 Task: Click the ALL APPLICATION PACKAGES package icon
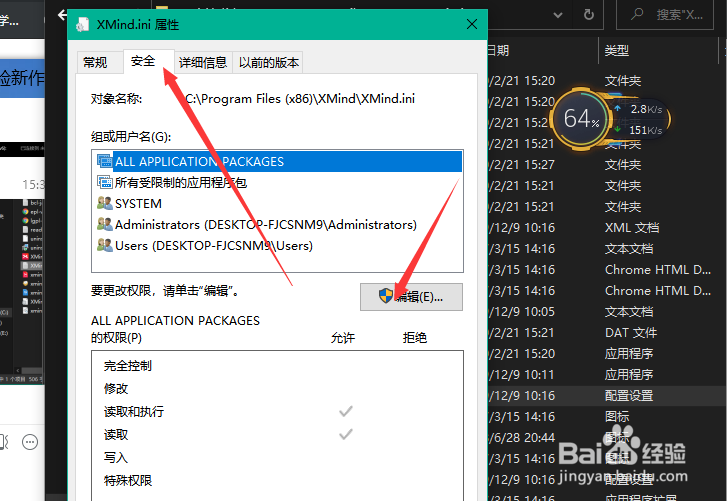point(104,161)
